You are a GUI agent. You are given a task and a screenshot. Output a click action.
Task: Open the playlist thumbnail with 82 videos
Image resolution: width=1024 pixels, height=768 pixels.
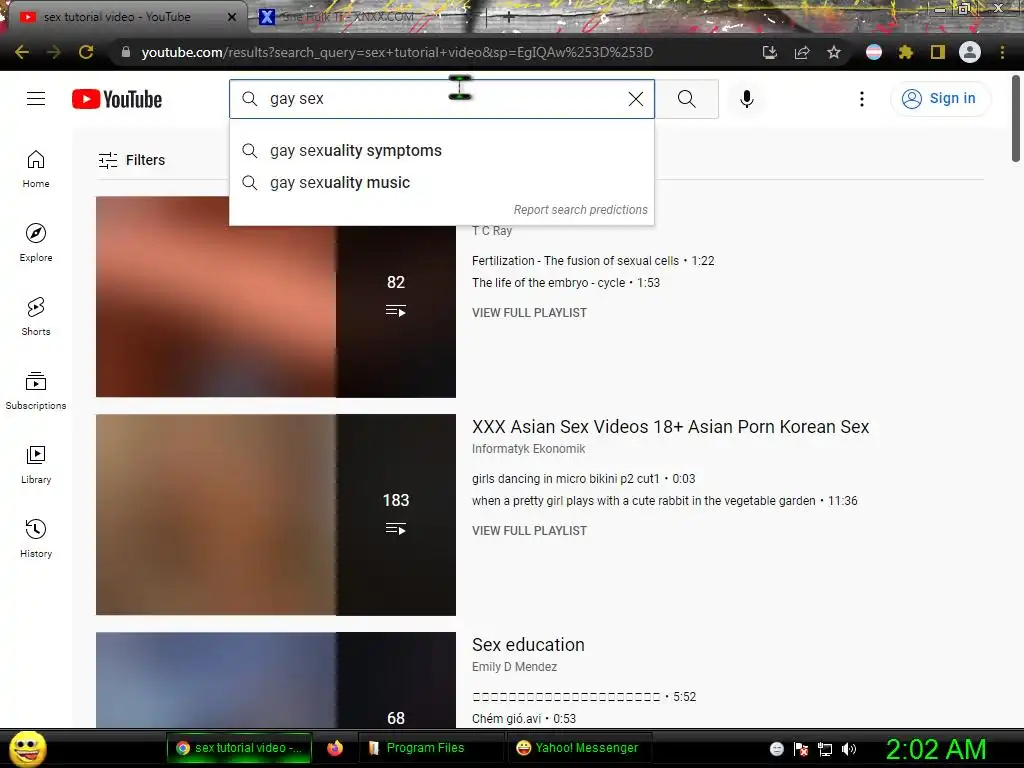[276, 297]
